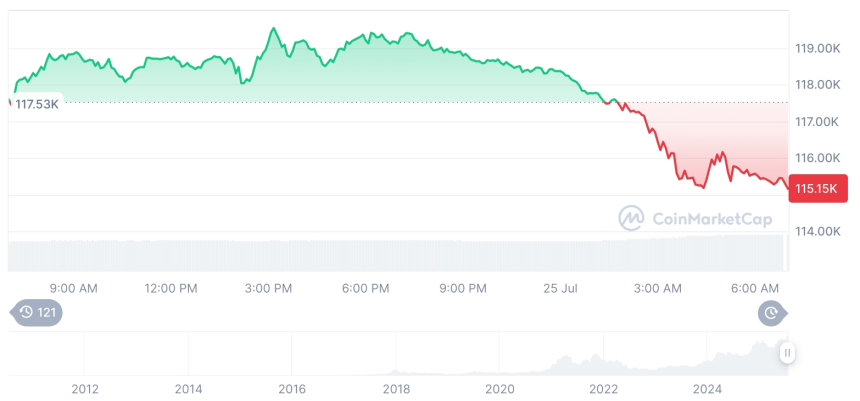Image resolution: width=860 pixels, height=401 pixels.
Task: Click the 114.00K price axis label
Action: 817,231
